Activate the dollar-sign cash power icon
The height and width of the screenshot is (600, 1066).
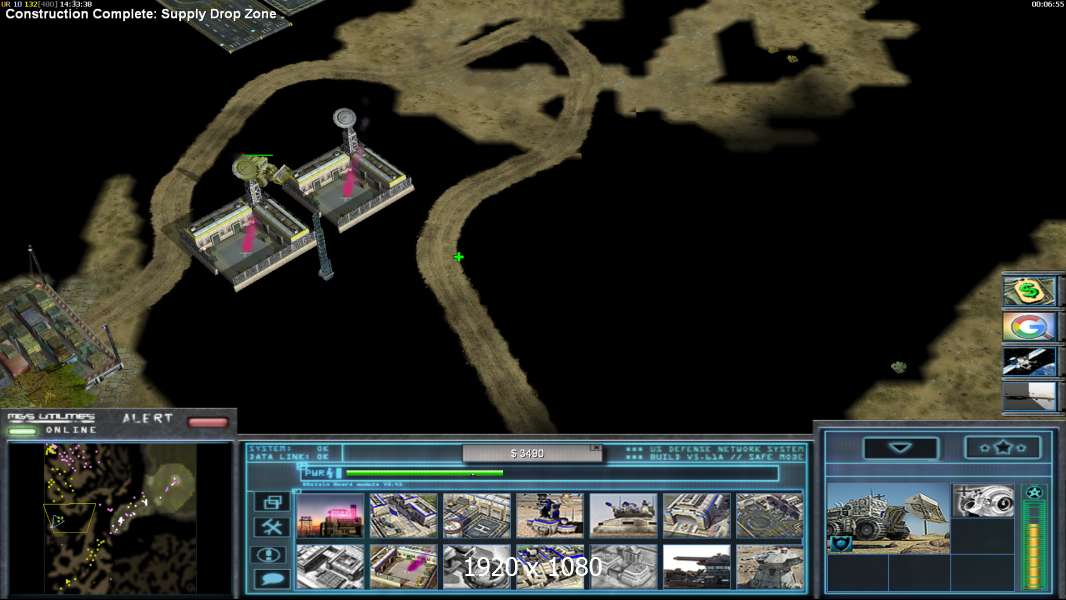click(1029, 292)
